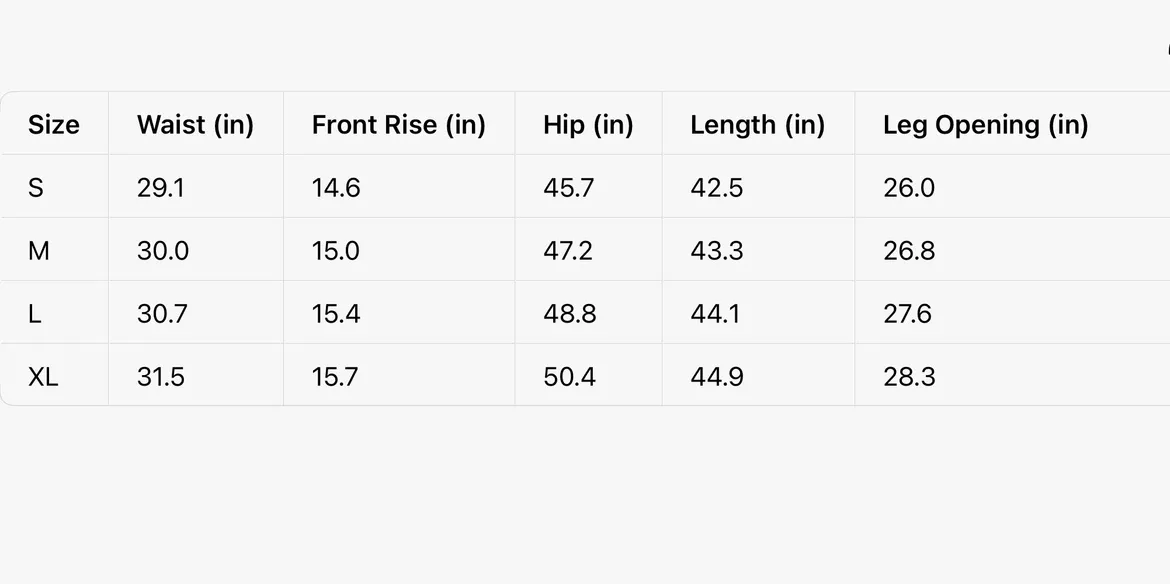This screenshot has height=584, width=1170.
Task: Click leg opening value 26.0 for size S
Action: 908,188
